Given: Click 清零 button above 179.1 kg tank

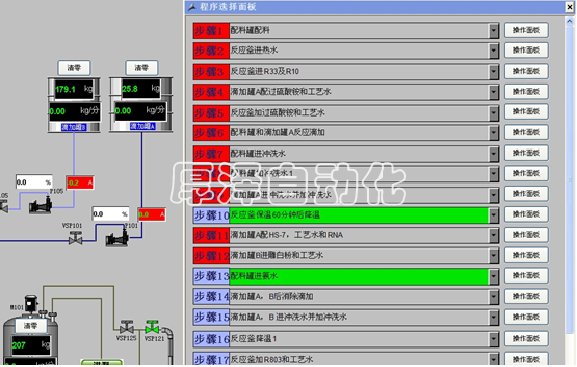Looking at the screenshot, I should [74, 68].
